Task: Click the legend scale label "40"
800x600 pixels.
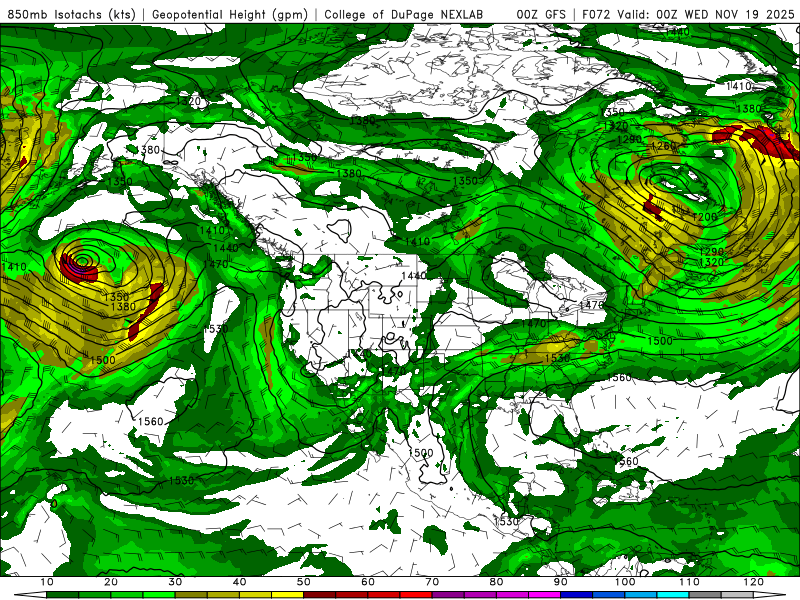Action: [239, 582]
